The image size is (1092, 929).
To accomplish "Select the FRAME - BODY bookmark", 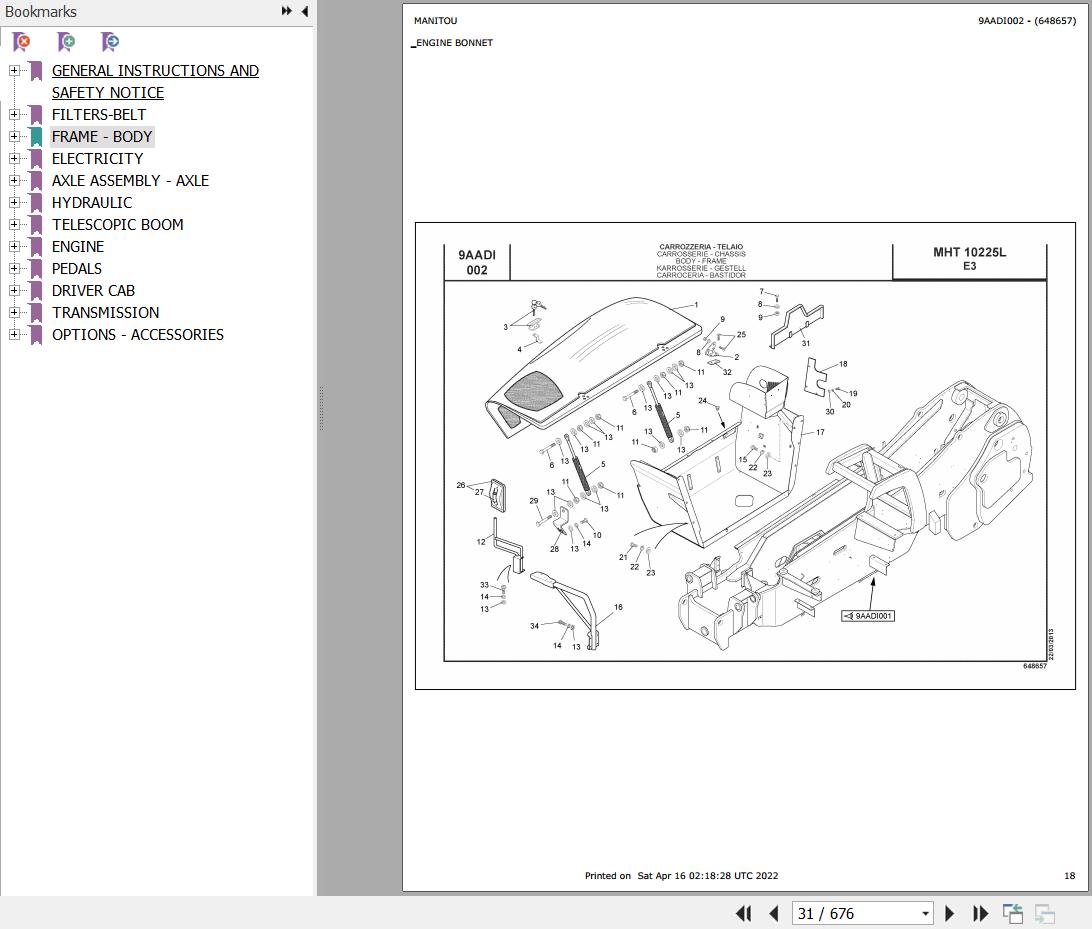I will click(x=102, y=136).
